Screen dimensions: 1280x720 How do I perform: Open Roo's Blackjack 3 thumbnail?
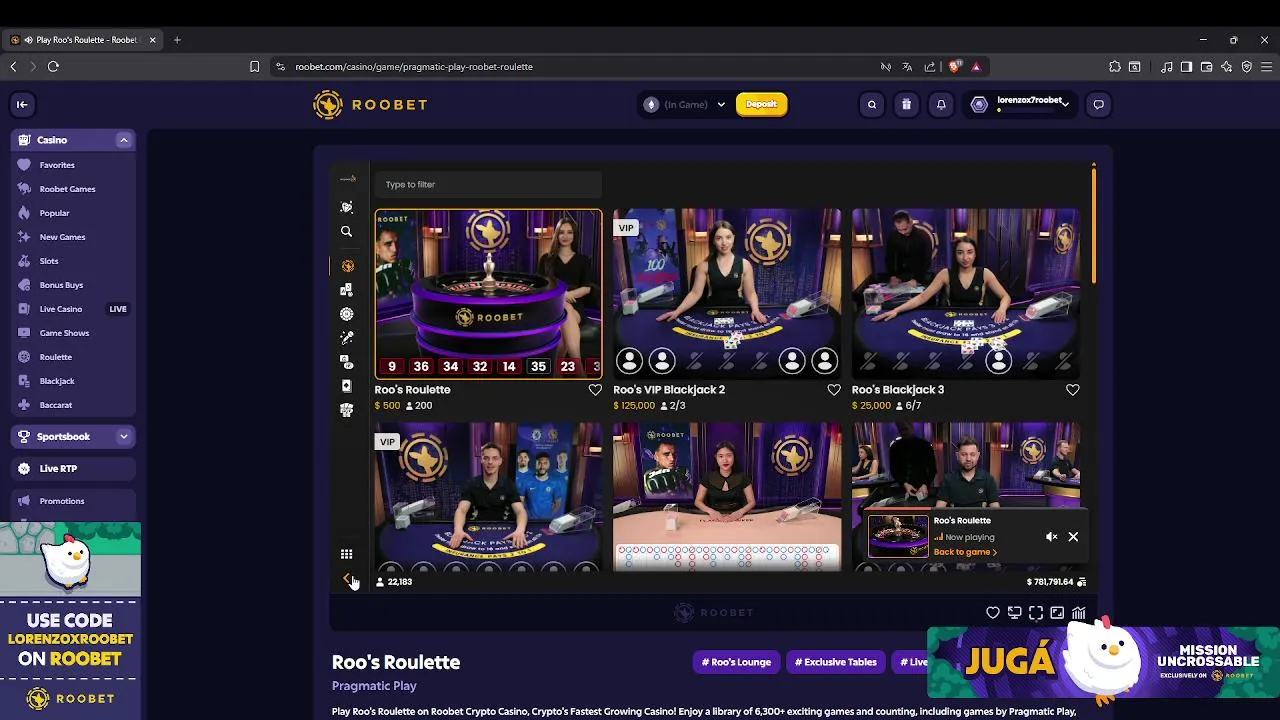point(966,293)
